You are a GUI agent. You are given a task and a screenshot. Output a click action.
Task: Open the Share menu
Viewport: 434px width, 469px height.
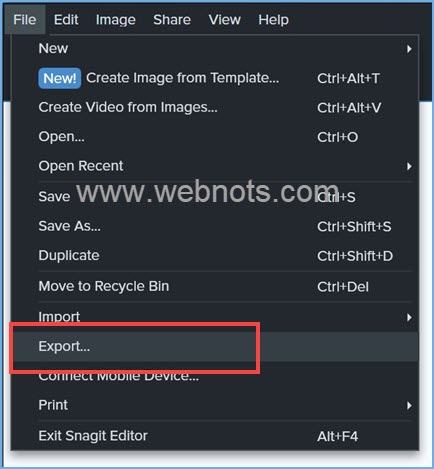[x=172, y=20]
